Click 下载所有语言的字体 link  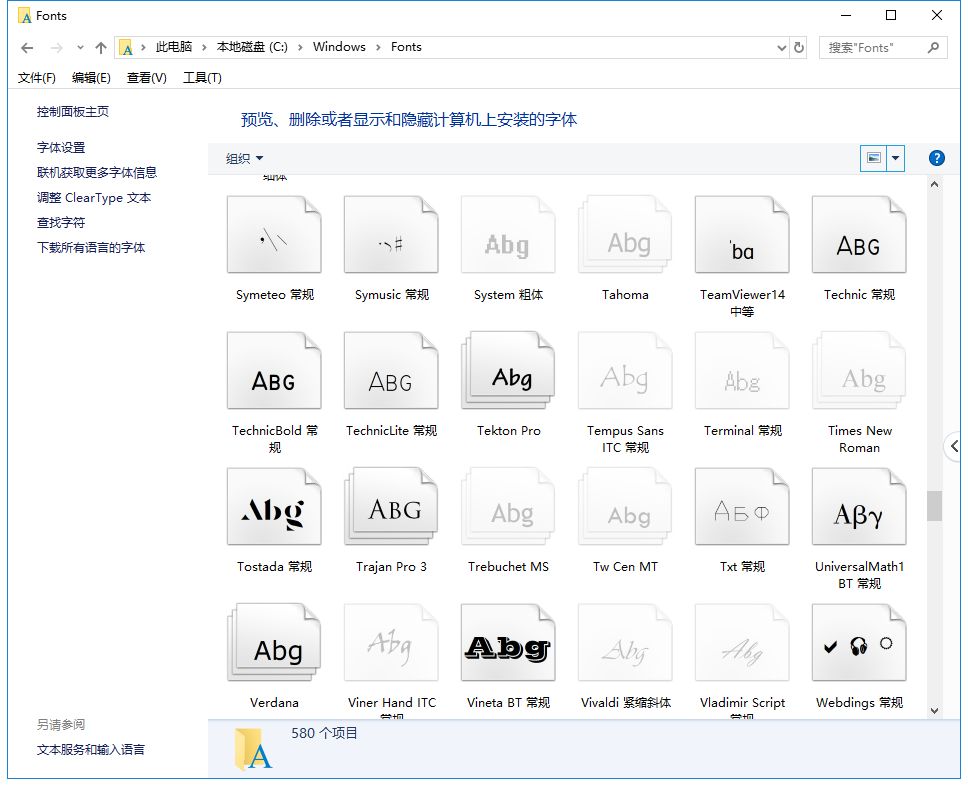[91, 248]
